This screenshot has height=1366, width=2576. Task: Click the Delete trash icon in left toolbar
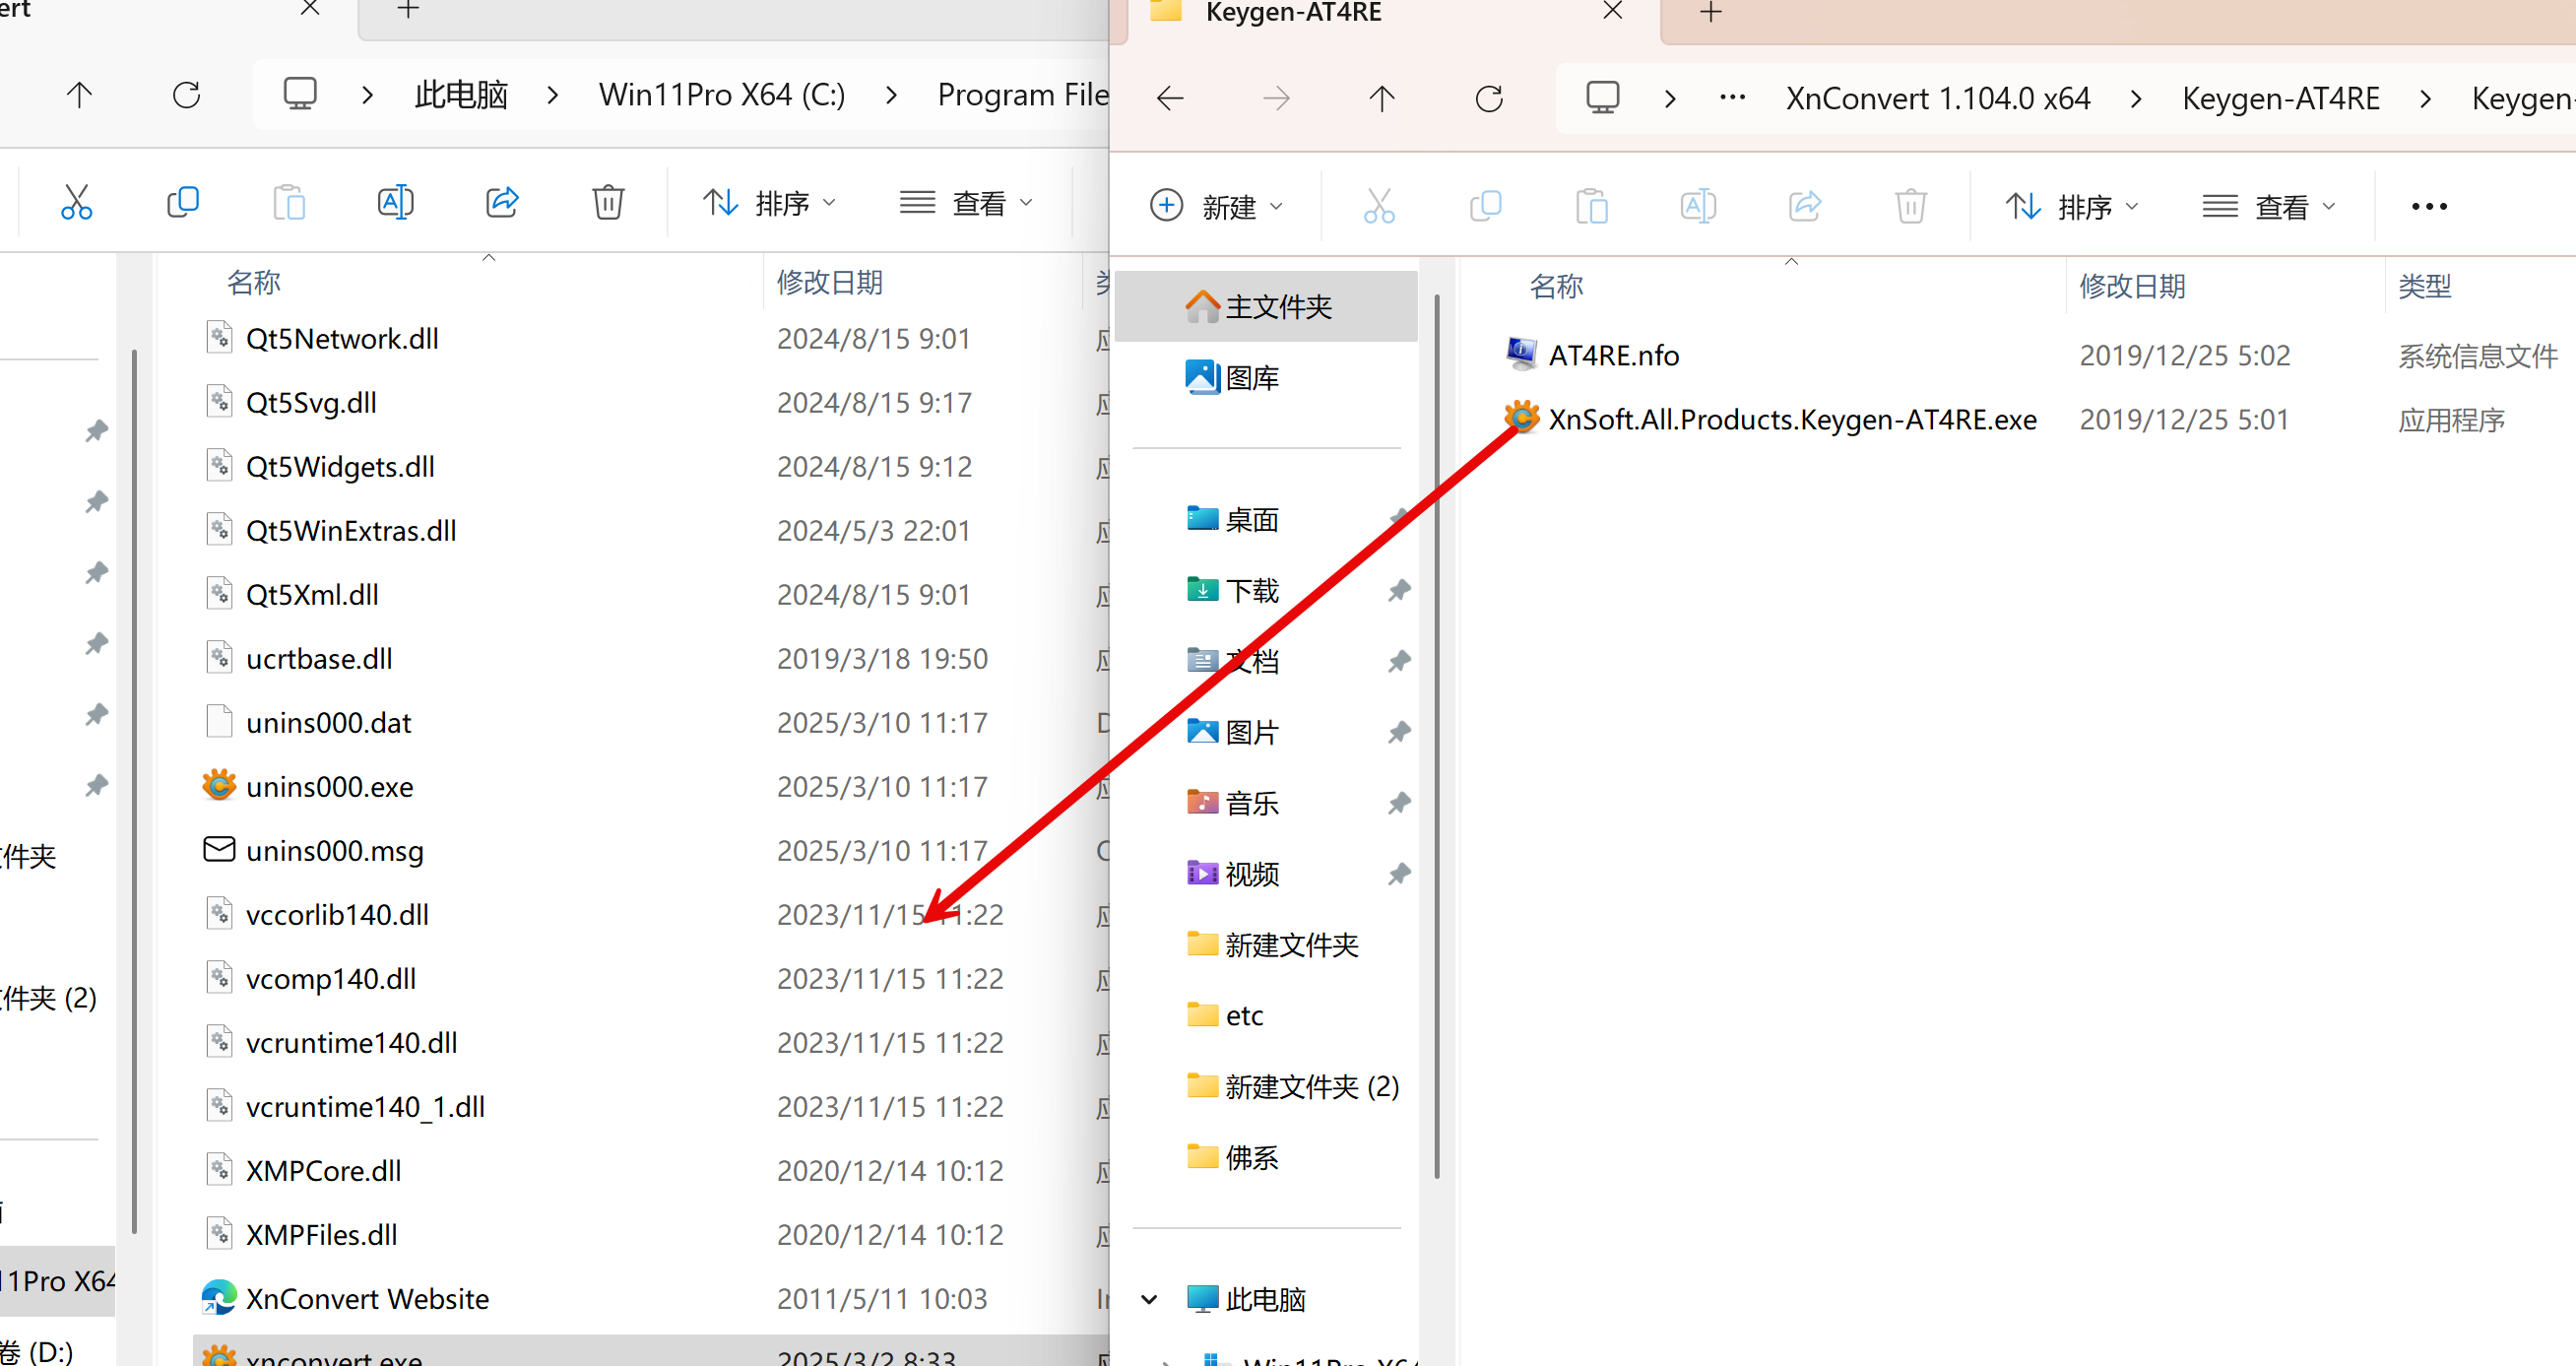click(608, 203)
